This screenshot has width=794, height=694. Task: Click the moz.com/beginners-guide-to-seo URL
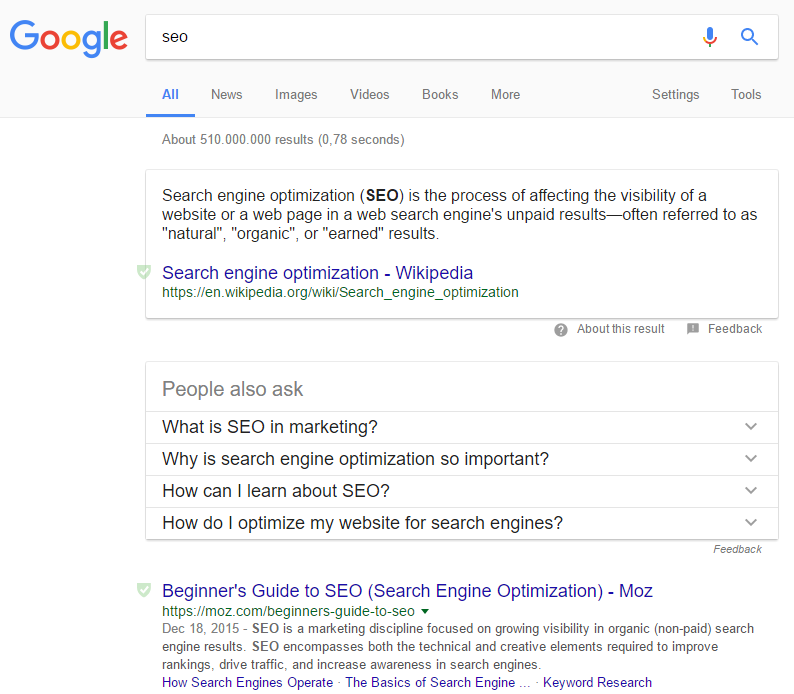288,611
